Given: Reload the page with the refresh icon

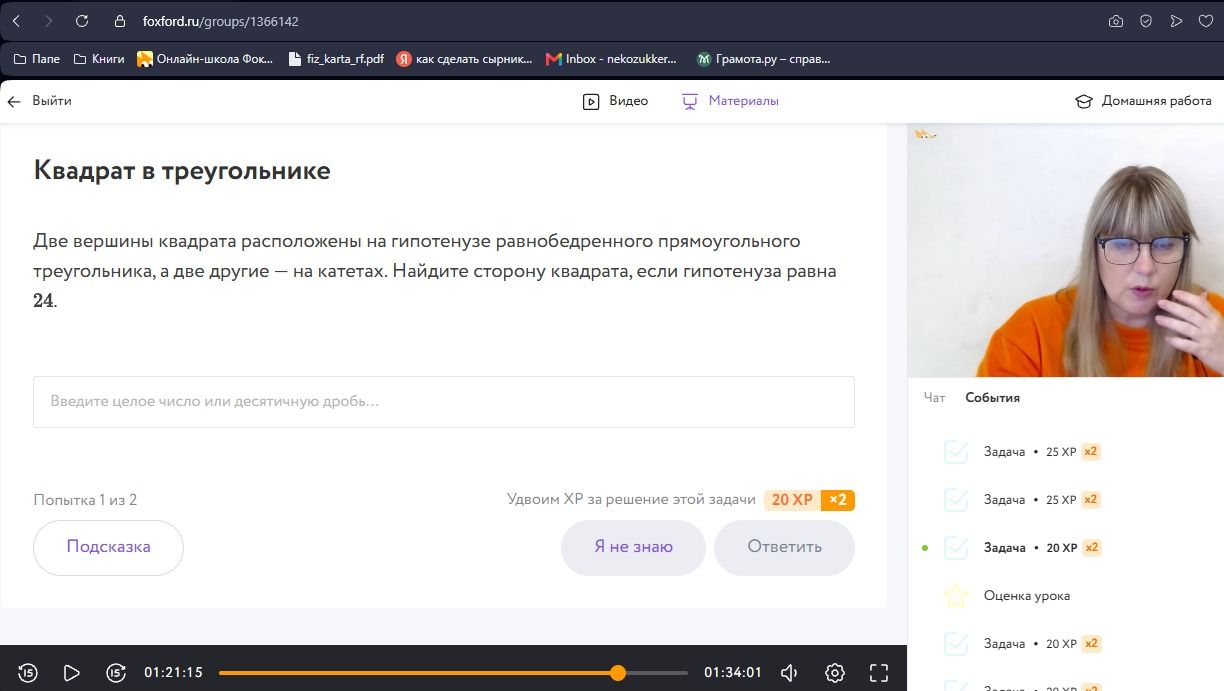Looking at the screenshot, I should pyautogui.click(x=82, y=21).
